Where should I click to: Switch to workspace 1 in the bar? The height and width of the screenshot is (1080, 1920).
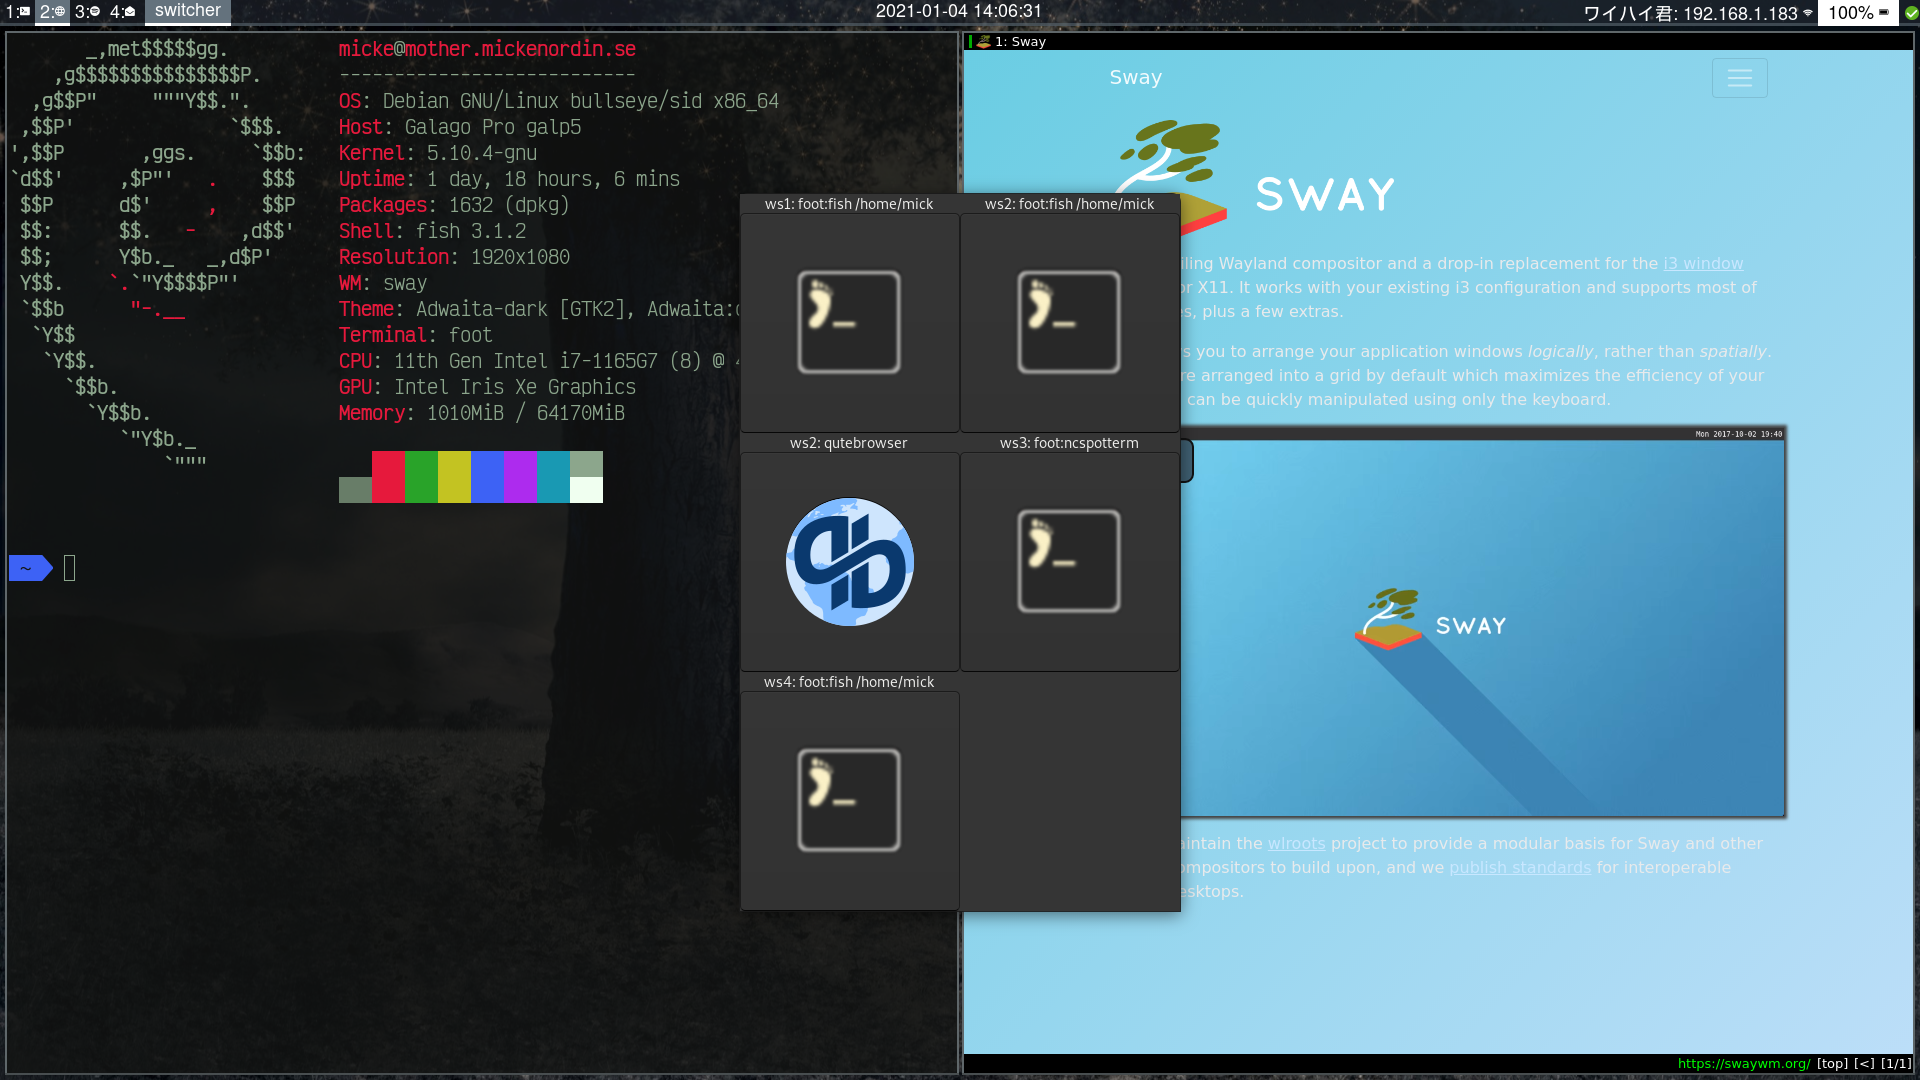coord(18,12)
